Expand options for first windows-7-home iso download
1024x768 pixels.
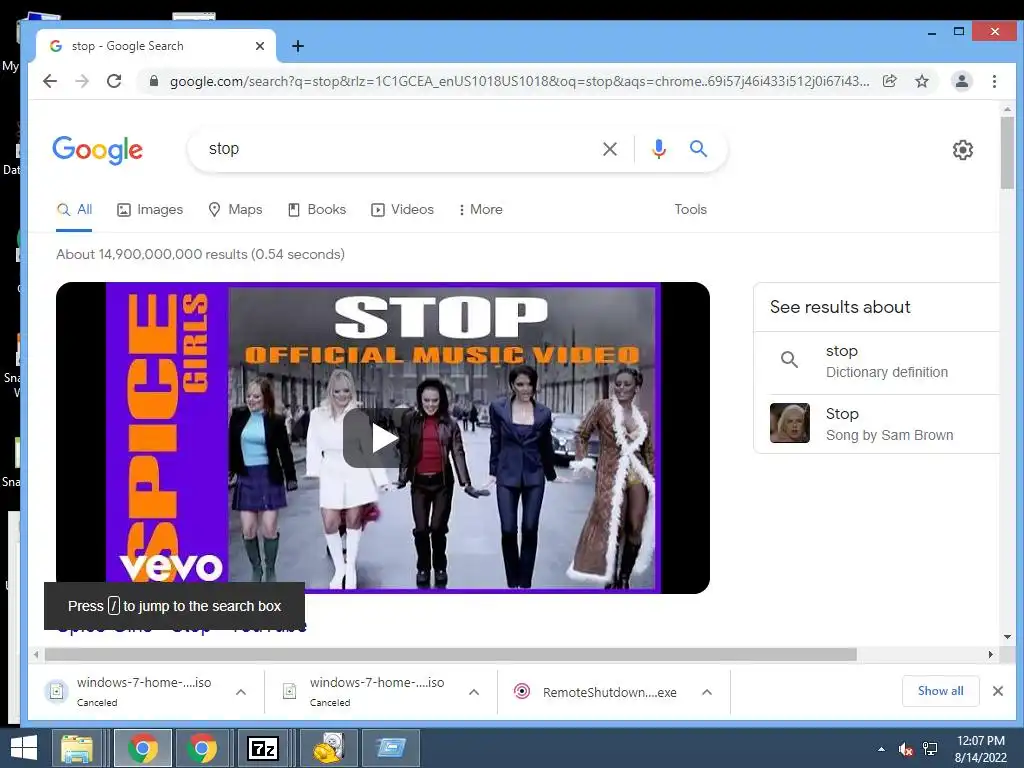(x=241, y=692)
